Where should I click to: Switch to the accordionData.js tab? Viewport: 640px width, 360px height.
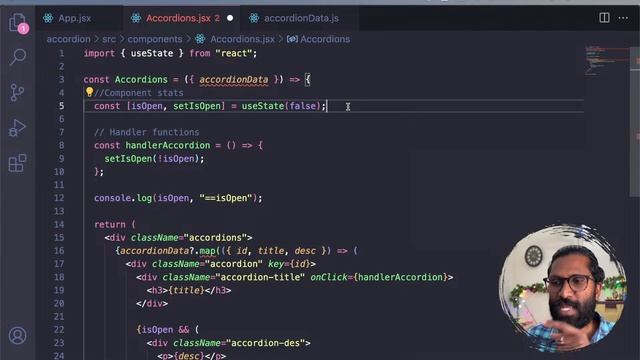click(x=301, y=18)
